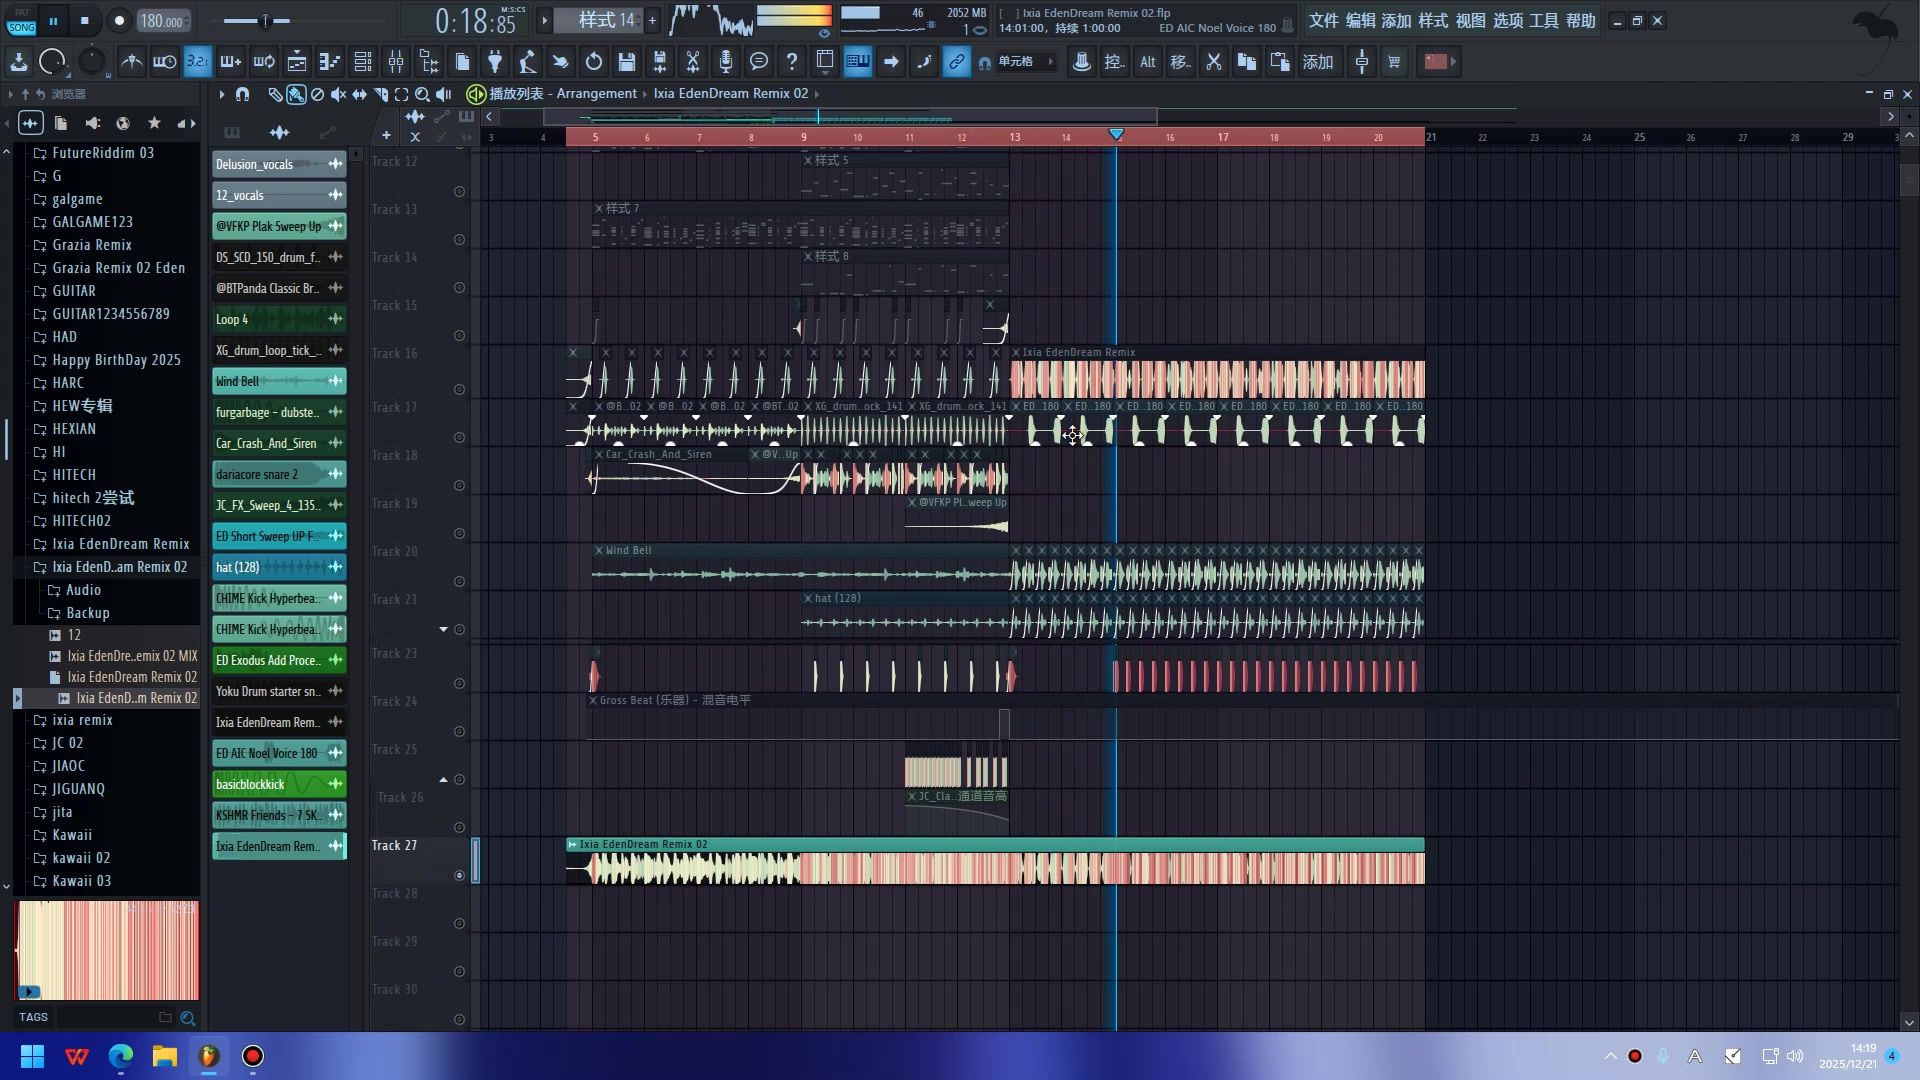
Task: Select the Paint brush tool
Action: click(x=296, y=94)
